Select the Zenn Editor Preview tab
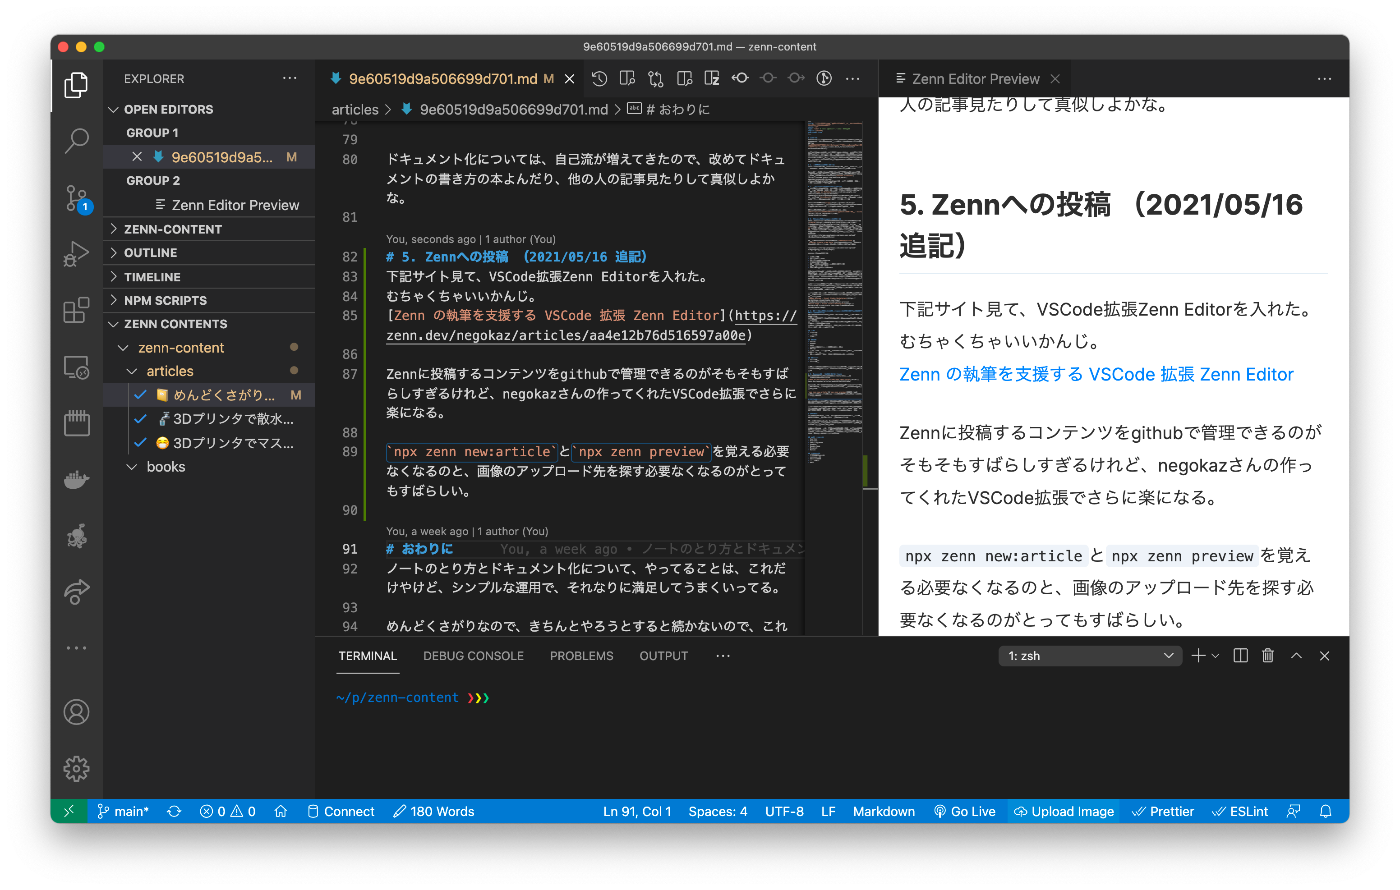 pyautogui.click(x=976, y=79)
